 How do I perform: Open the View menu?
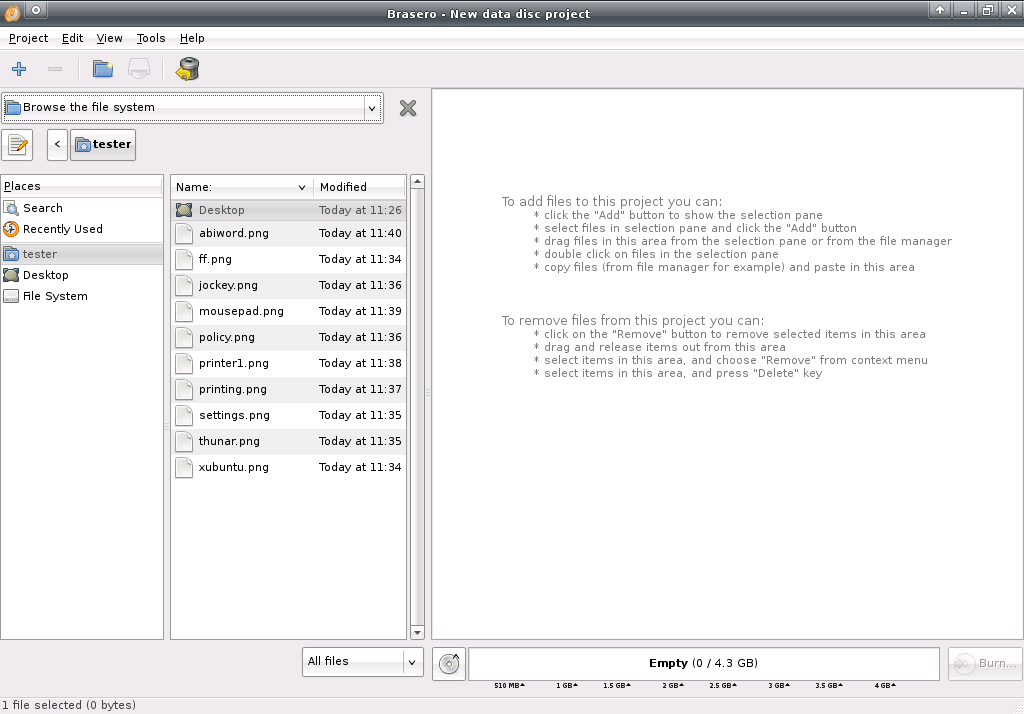pos(110,38)
